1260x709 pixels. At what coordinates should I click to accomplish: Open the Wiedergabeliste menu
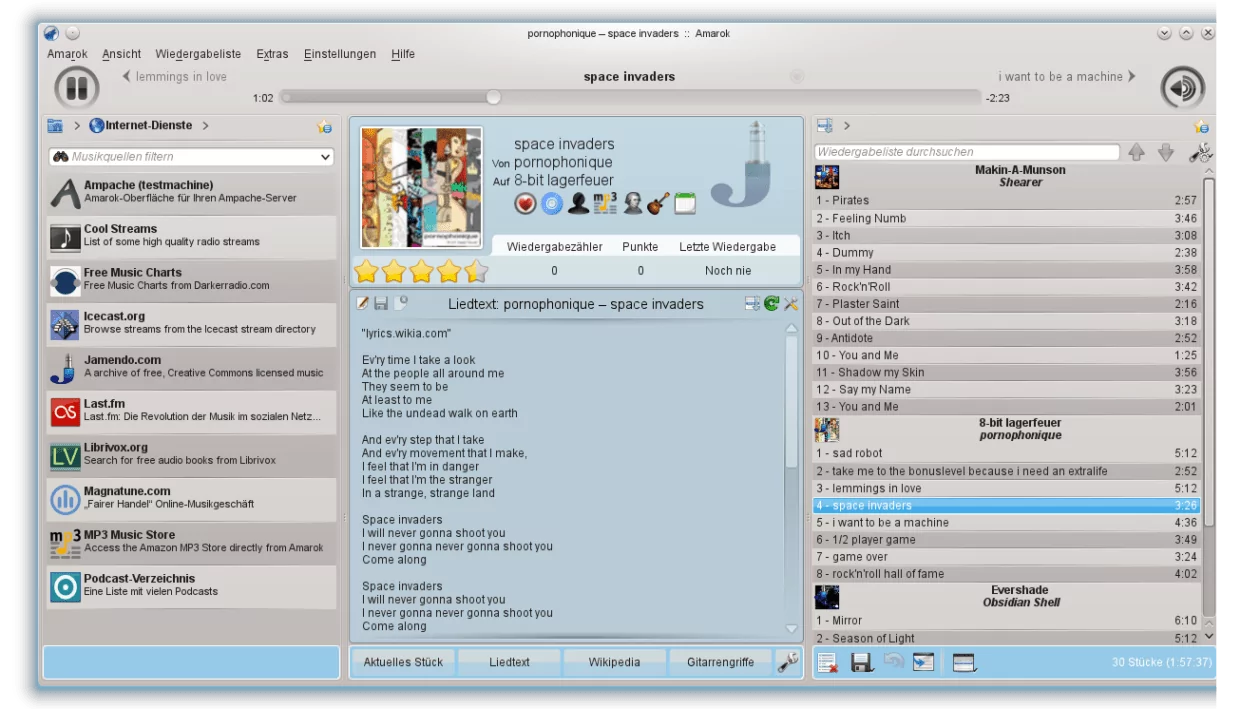coord(198,54)
